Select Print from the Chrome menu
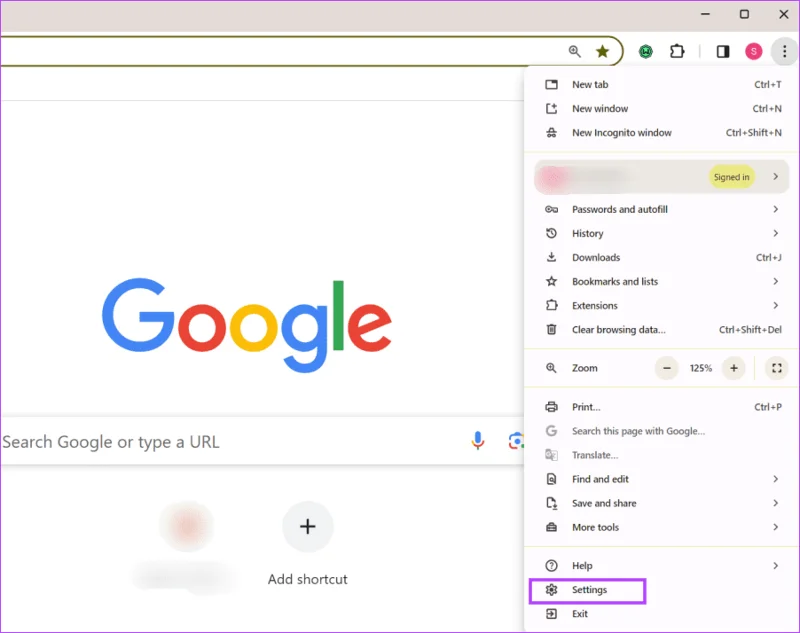The height and width of the screenshot is (633, 800). click(x=662, y=407)
